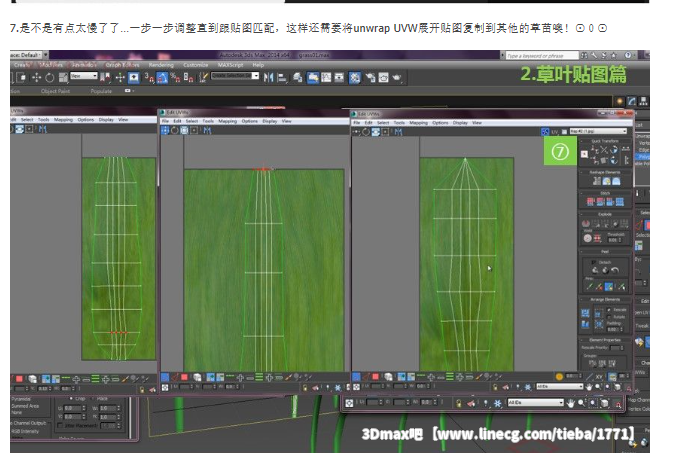
Task: Click the first Peel panel icon
Action: click(595, 270)
